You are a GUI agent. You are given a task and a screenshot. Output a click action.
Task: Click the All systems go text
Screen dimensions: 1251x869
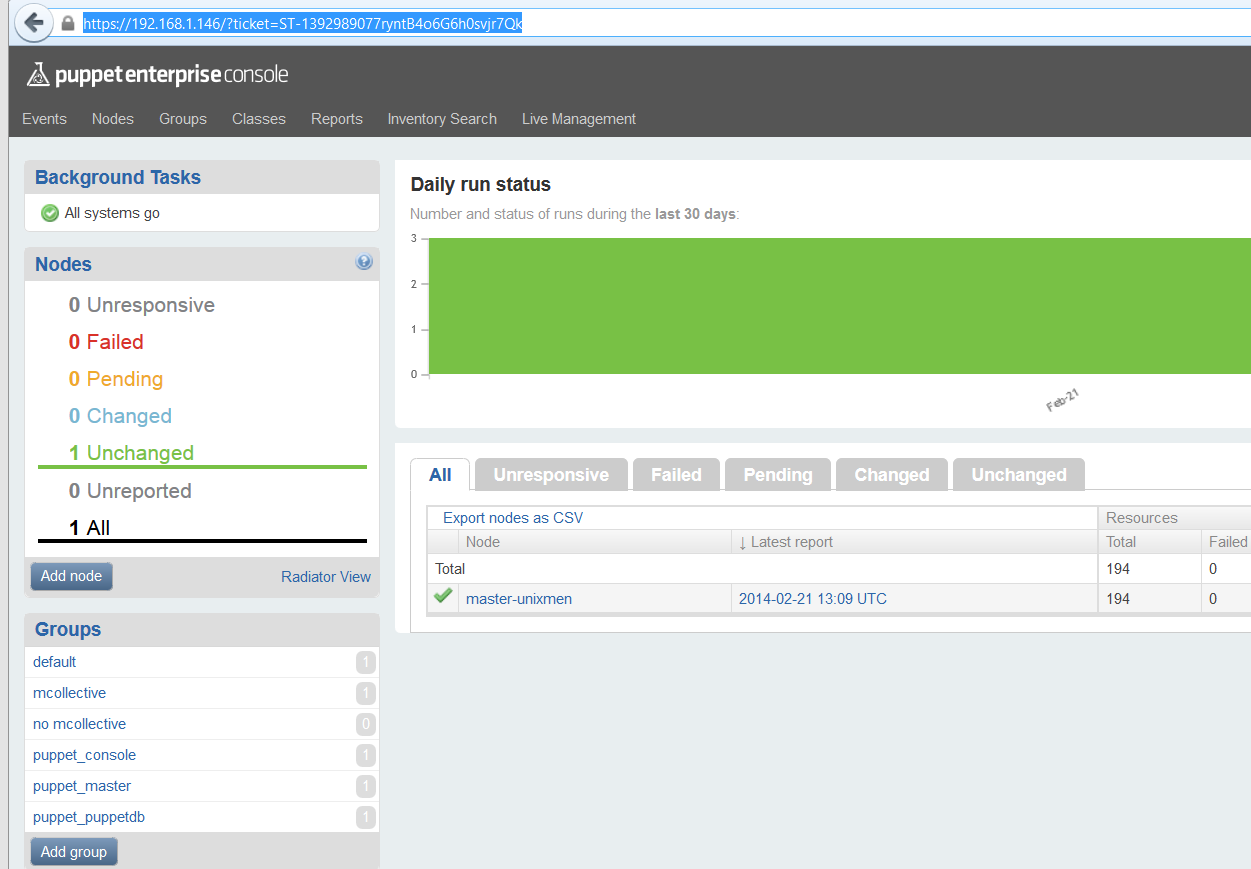112,213
